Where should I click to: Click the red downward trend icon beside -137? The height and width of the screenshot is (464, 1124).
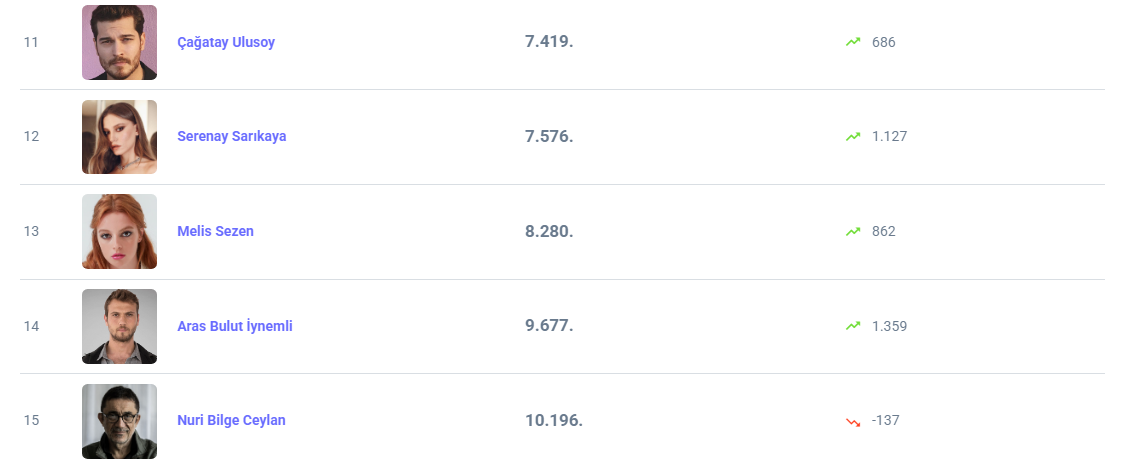coord(852,421)
